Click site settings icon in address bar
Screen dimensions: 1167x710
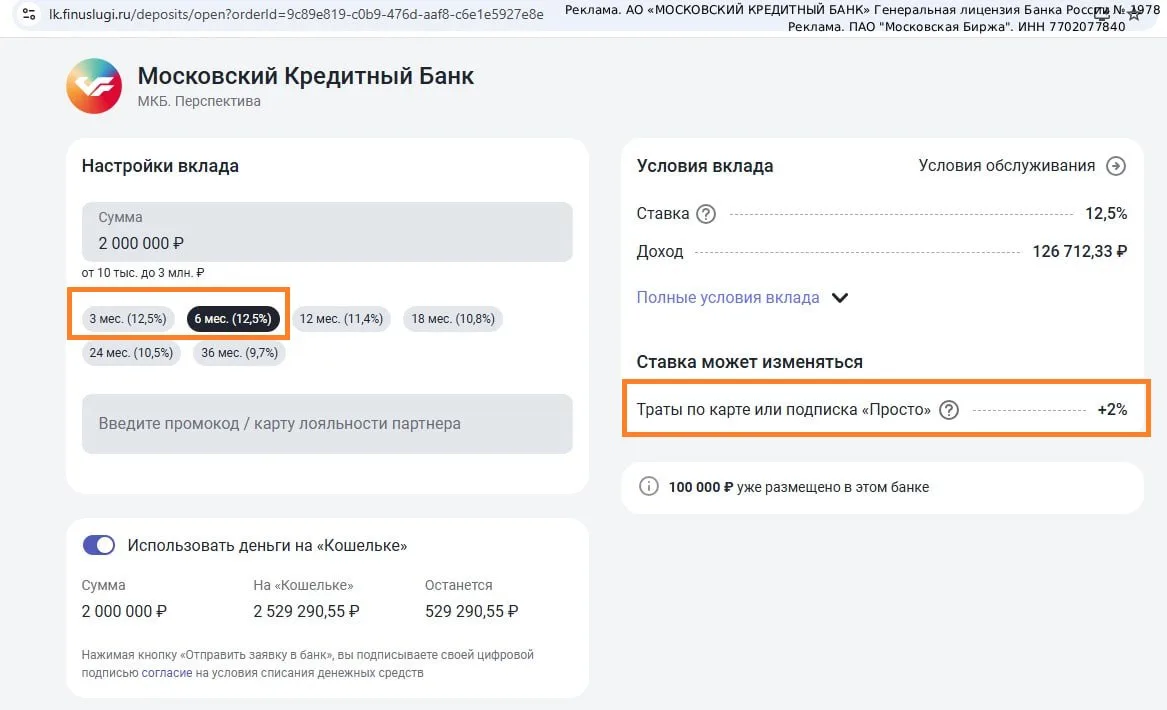pyautogui.click(x=29, y=13)
